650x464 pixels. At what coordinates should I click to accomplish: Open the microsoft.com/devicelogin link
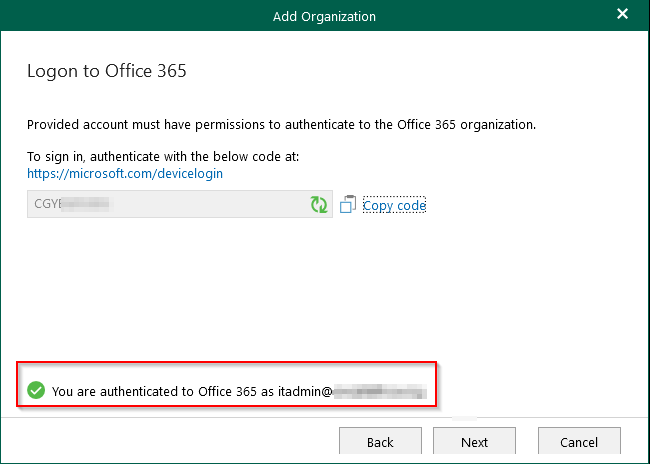125,173
